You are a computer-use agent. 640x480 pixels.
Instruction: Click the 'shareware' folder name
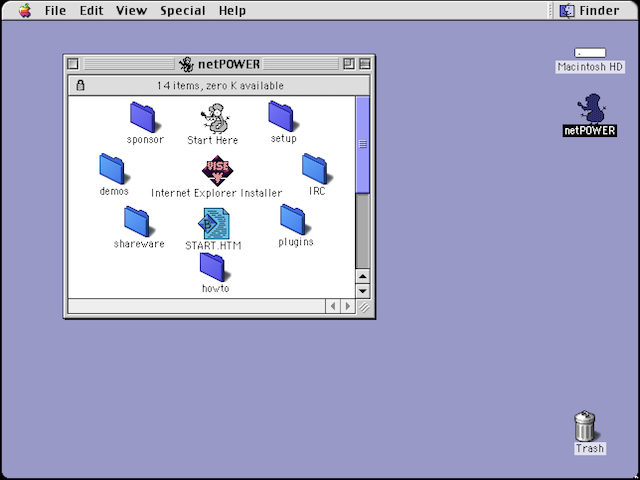(139, 244)
